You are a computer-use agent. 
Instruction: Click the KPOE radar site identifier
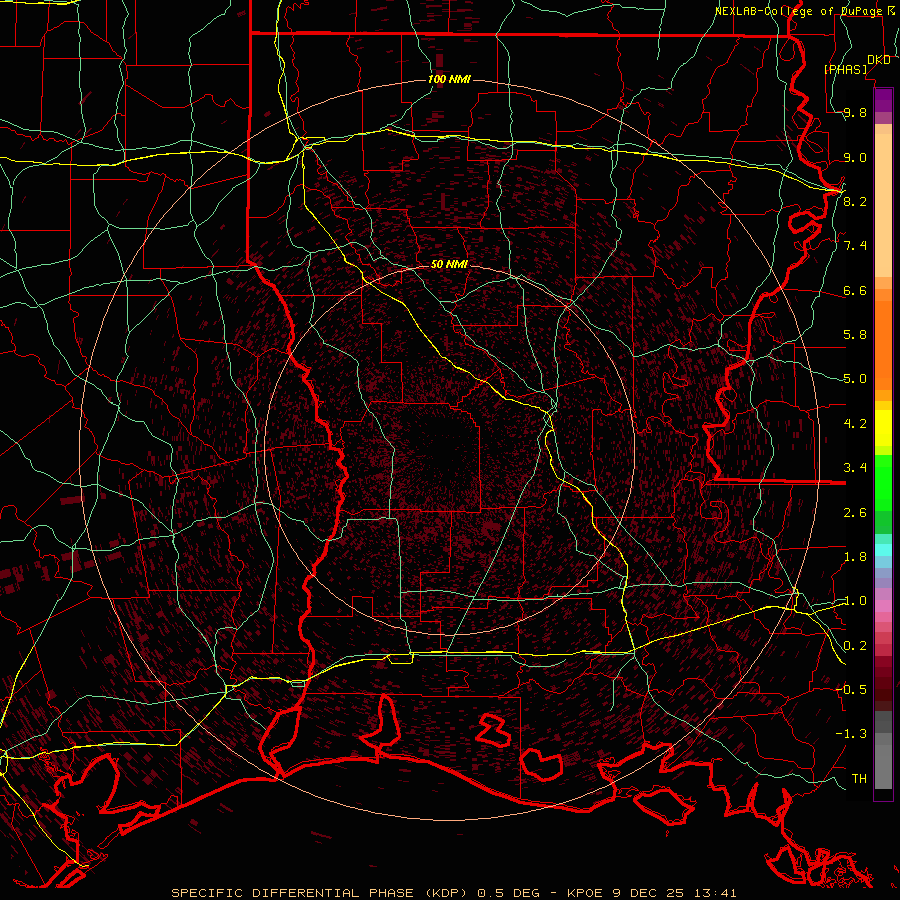coord(585,893)
